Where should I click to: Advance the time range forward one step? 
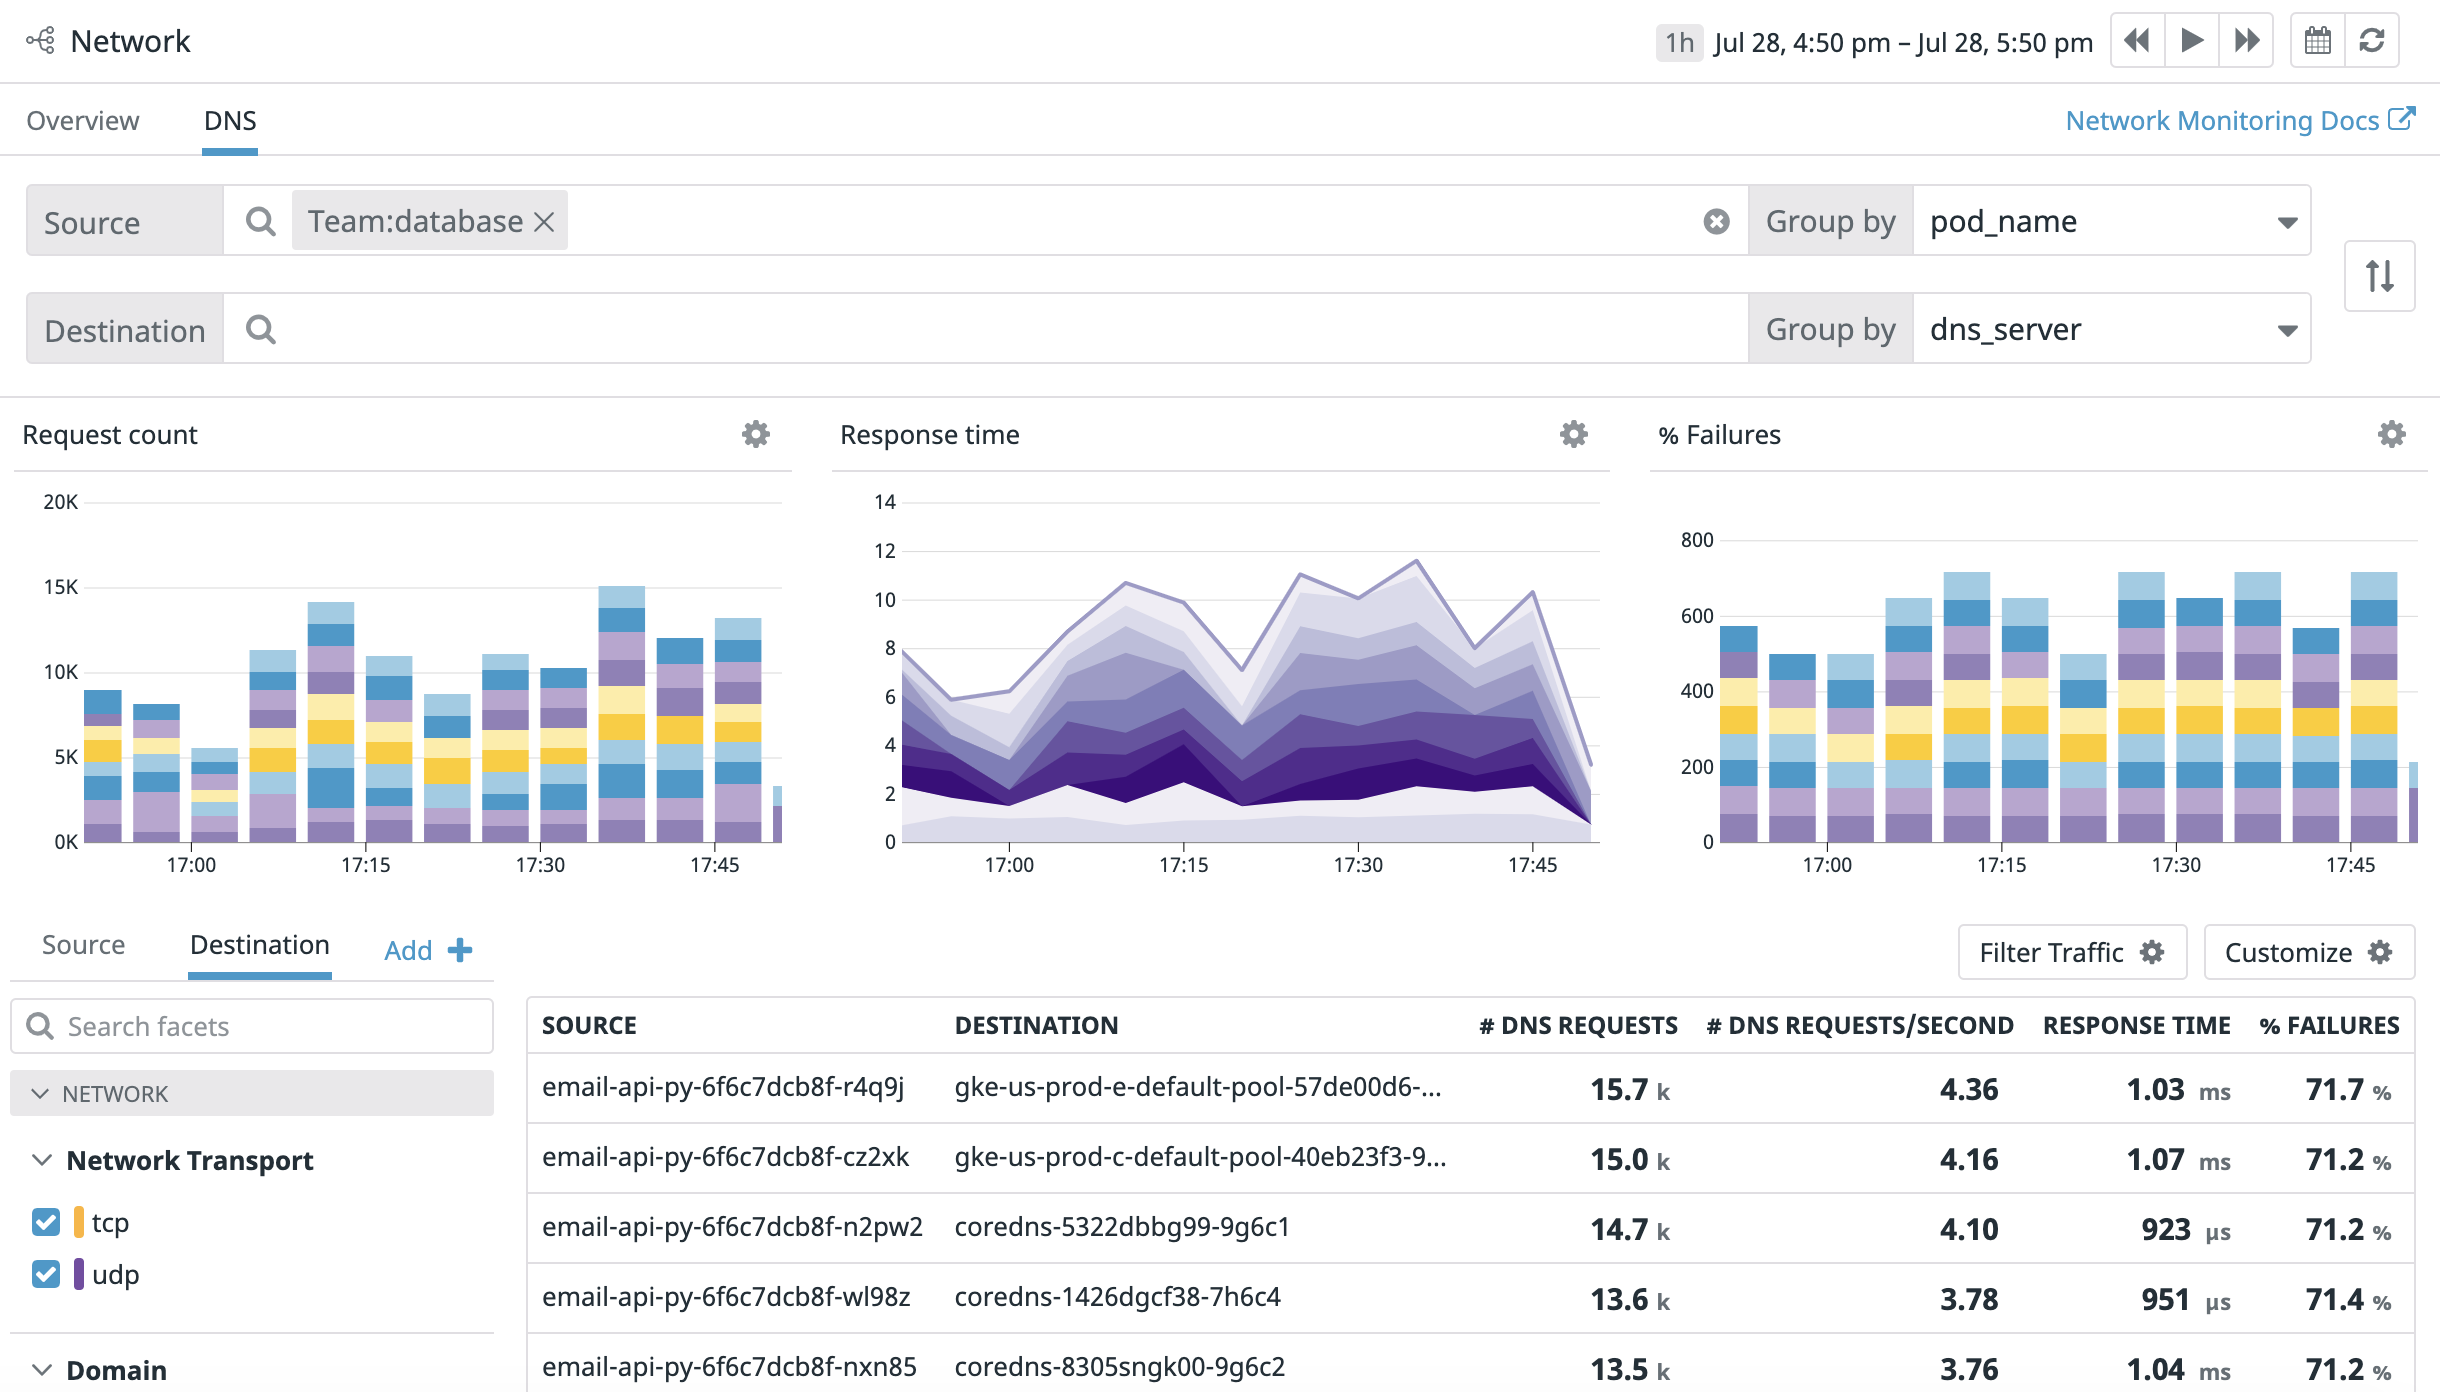click(2192, 40)
